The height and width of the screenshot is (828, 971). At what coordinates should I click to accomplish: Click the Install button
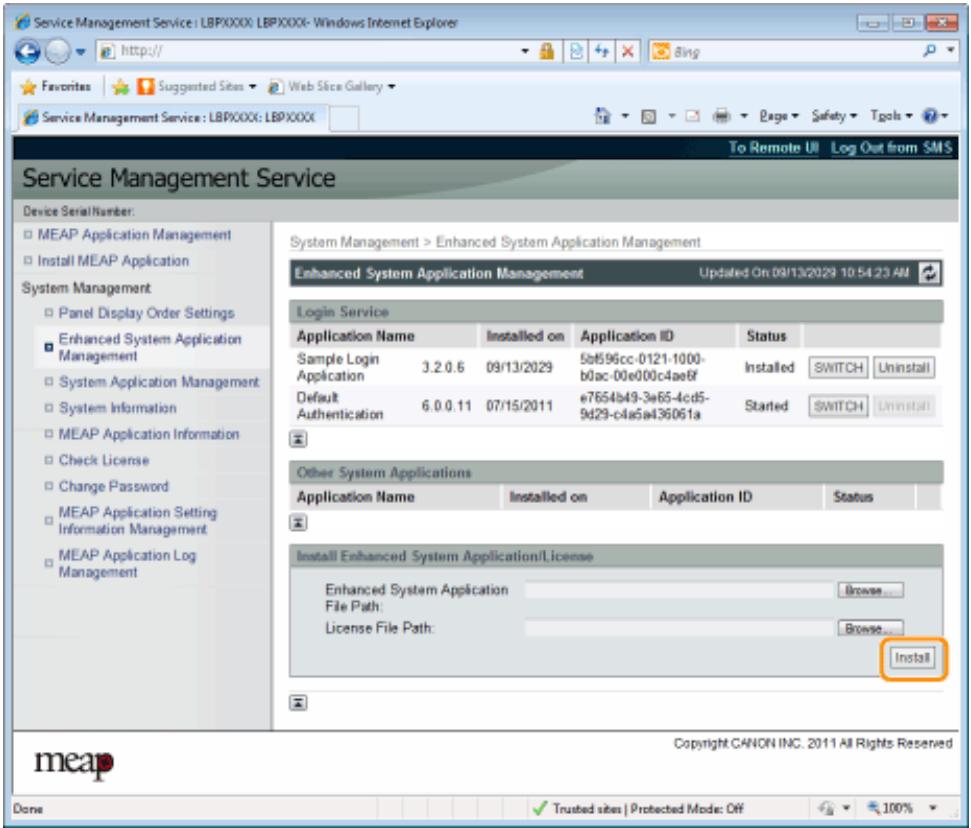pos(912,658)
